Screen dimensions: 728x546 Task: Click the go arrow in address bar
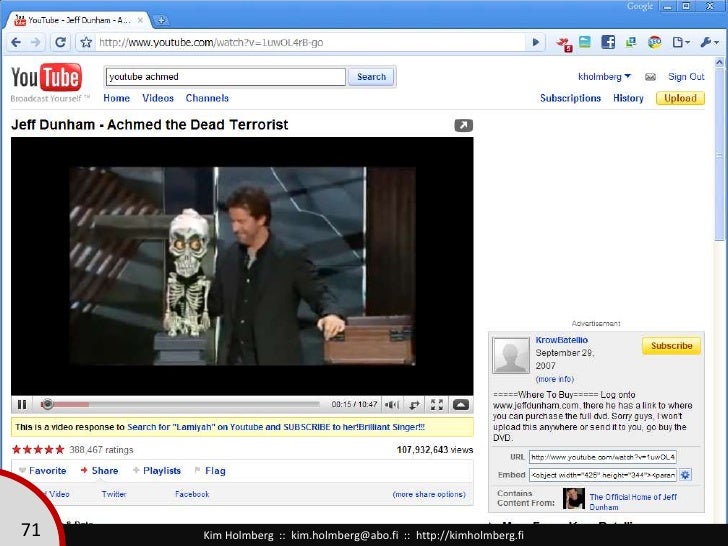tap(535, 43)
